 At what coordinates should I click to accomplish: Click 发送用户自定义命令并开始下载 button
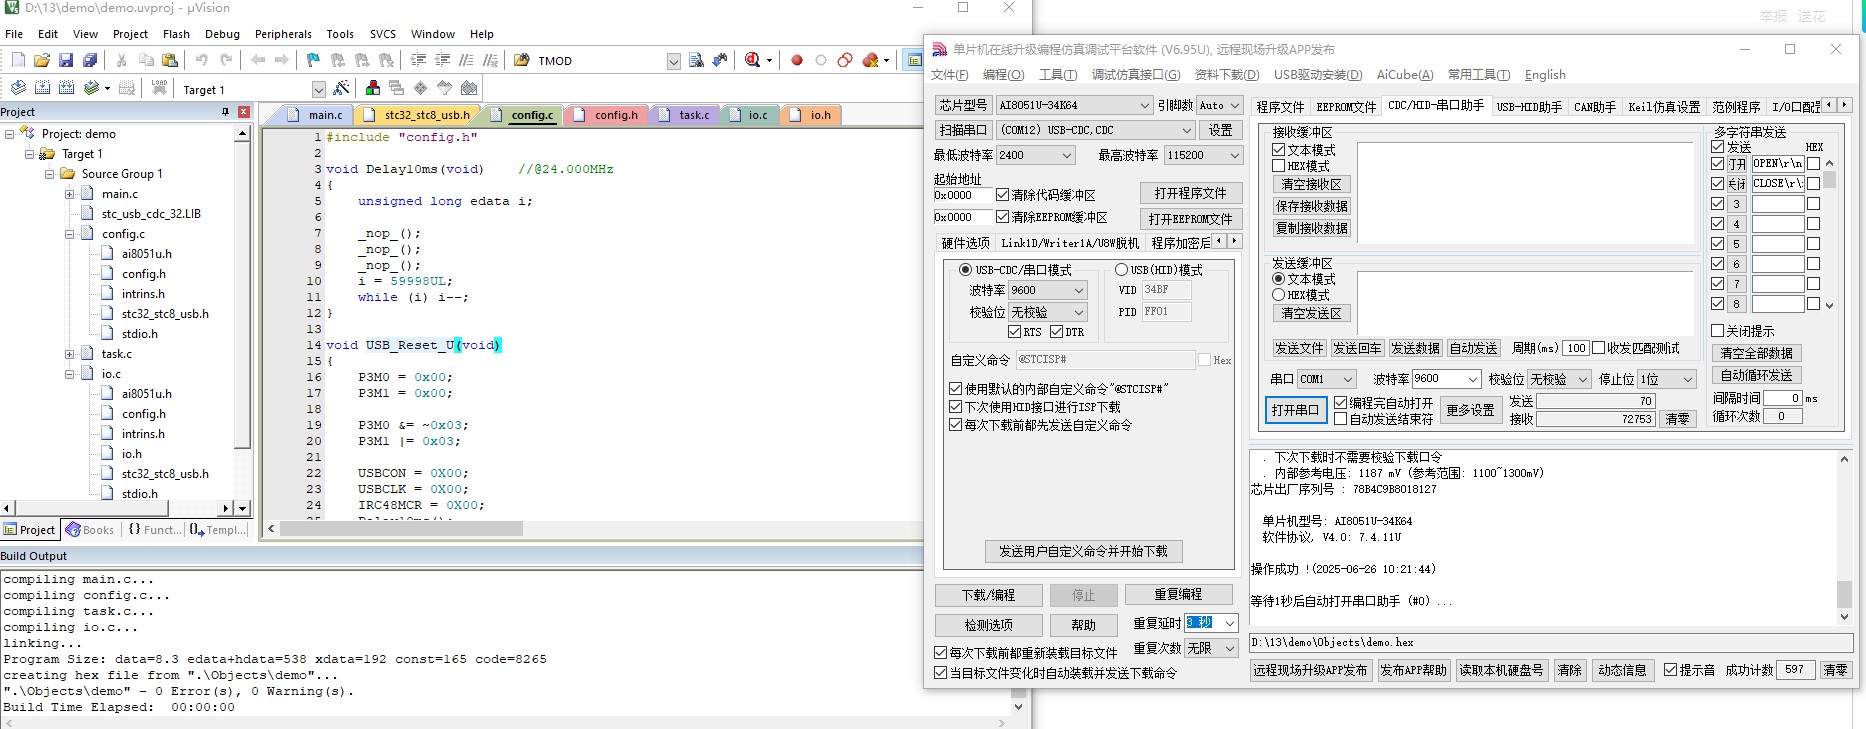pyautogui.click(x=1083, y=551)
